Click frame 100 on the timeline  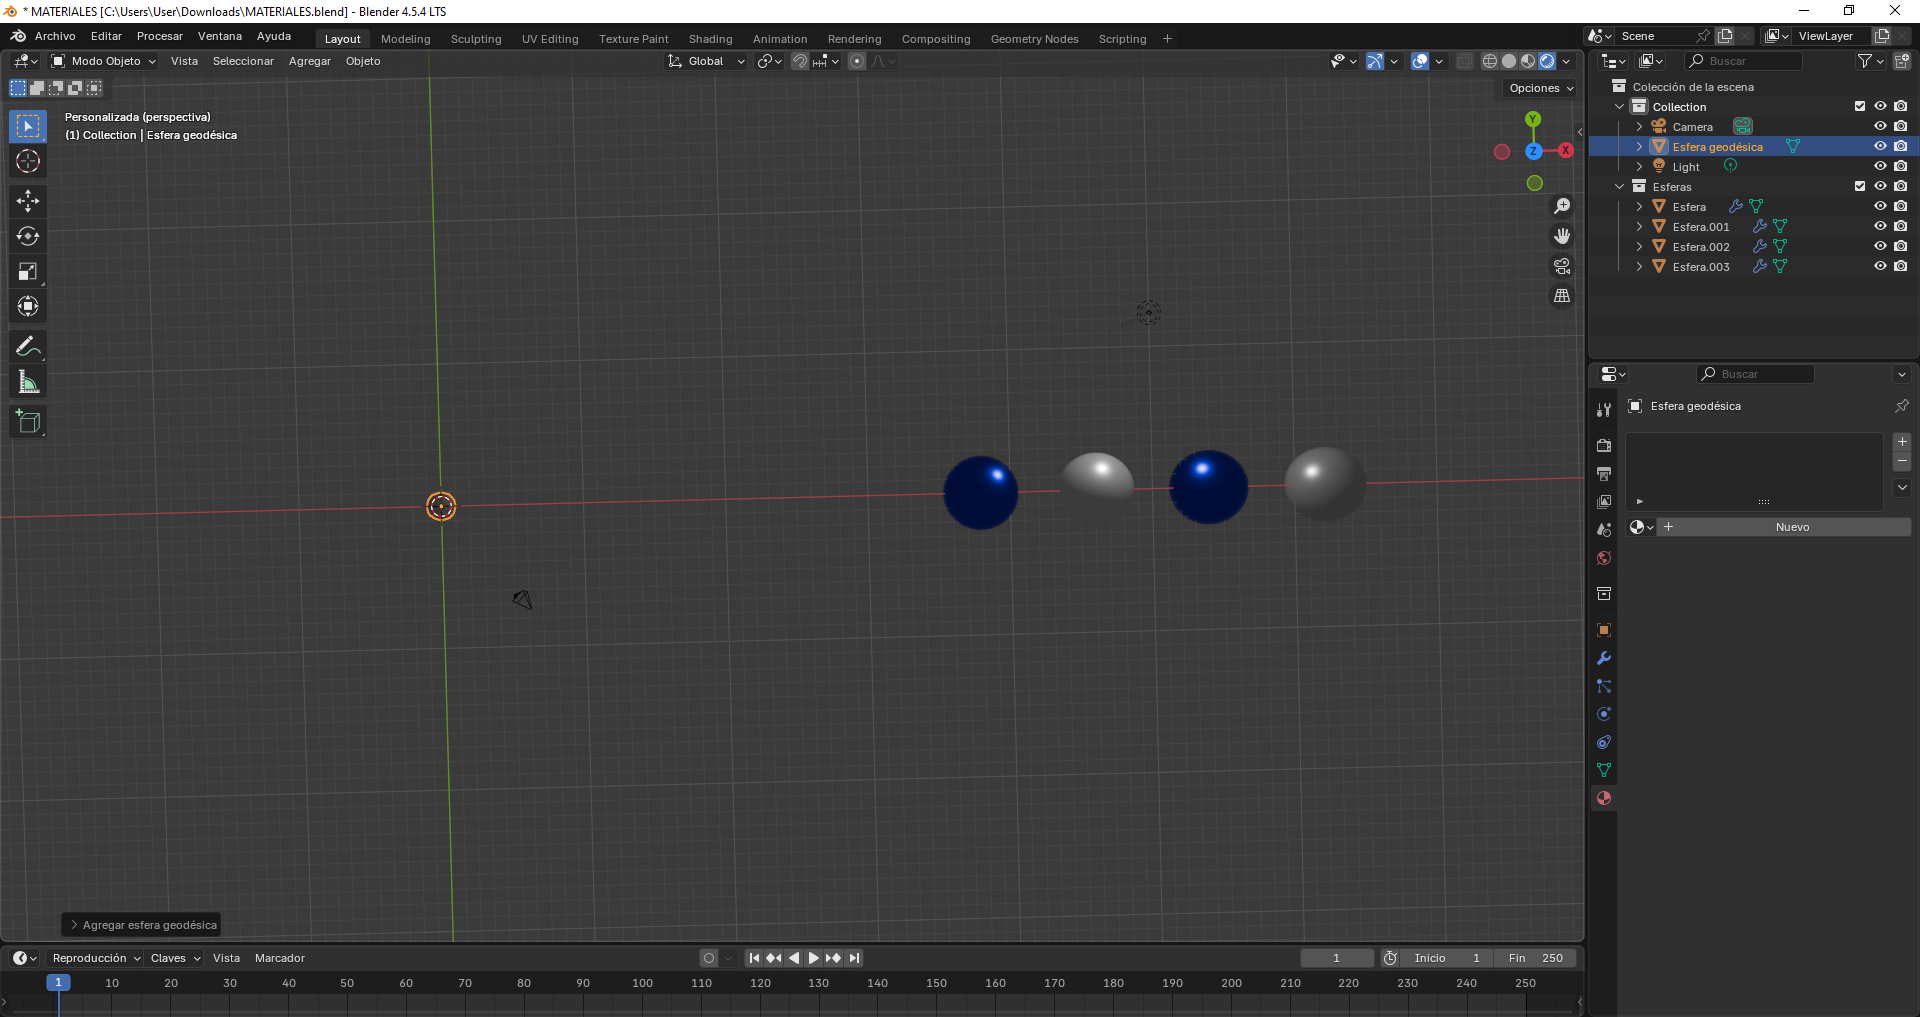(642, 983)
